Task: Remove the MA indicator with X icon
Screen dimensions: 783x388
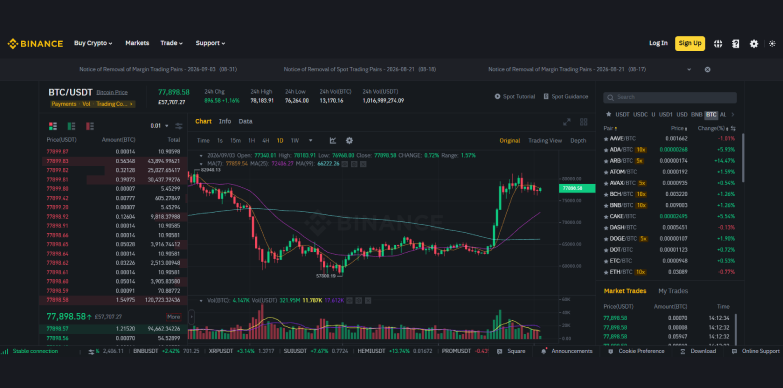Action: (x=363, y=163)
